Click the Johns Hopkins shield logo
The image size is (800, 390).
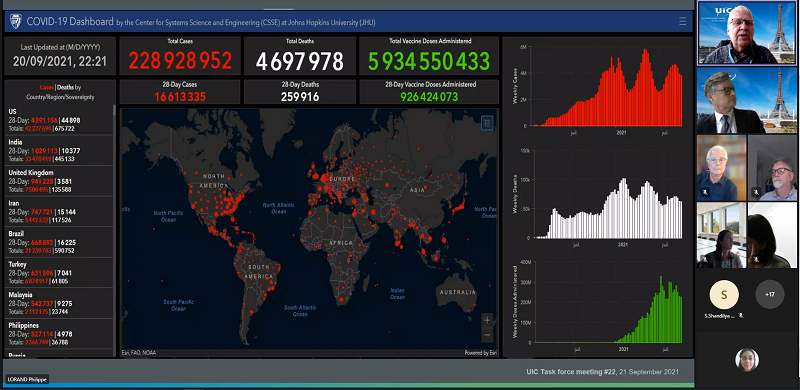(16, 21)
